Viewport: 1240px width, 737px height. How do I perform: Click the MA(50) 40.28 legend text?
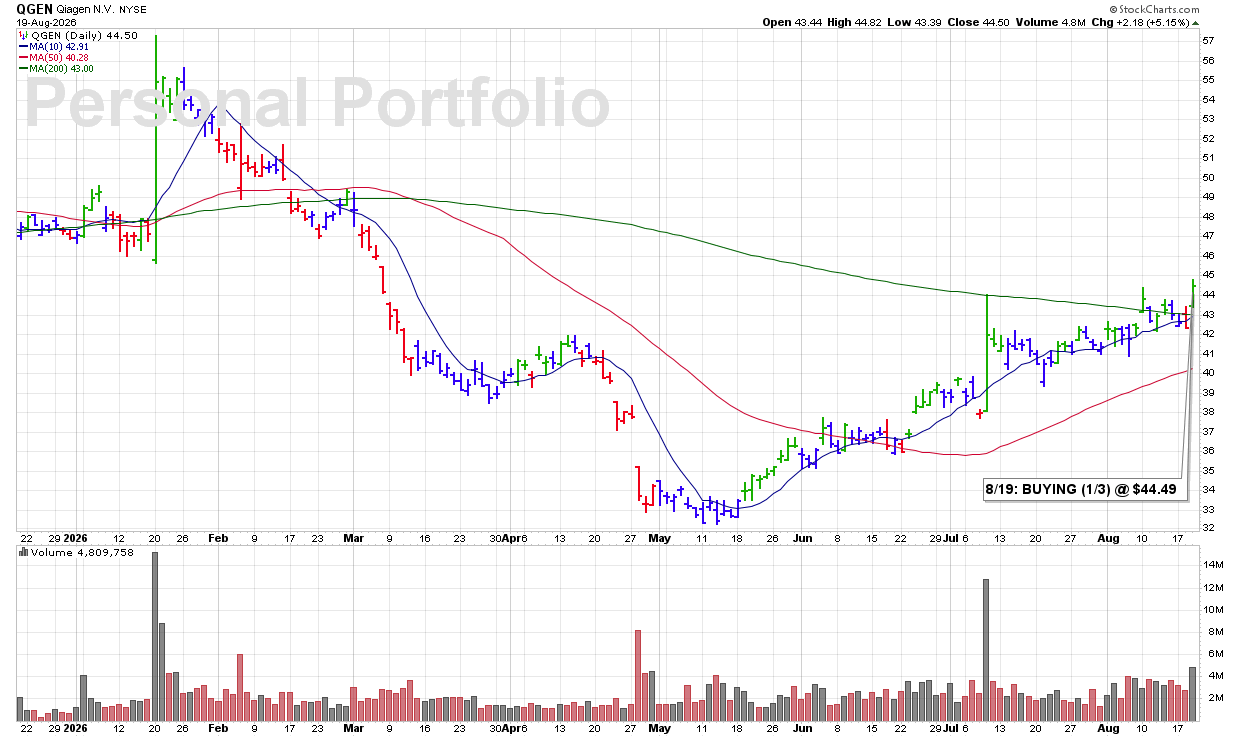[x=59, y=57]
